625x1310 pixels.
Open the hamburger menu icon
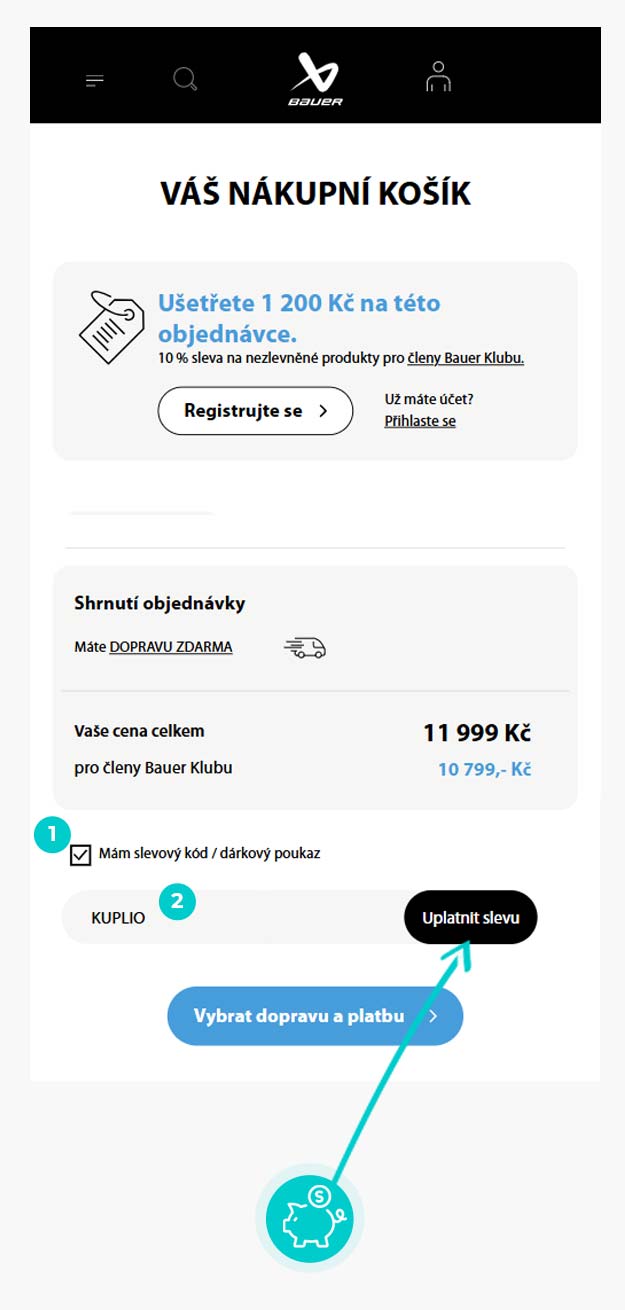(95, 81)
